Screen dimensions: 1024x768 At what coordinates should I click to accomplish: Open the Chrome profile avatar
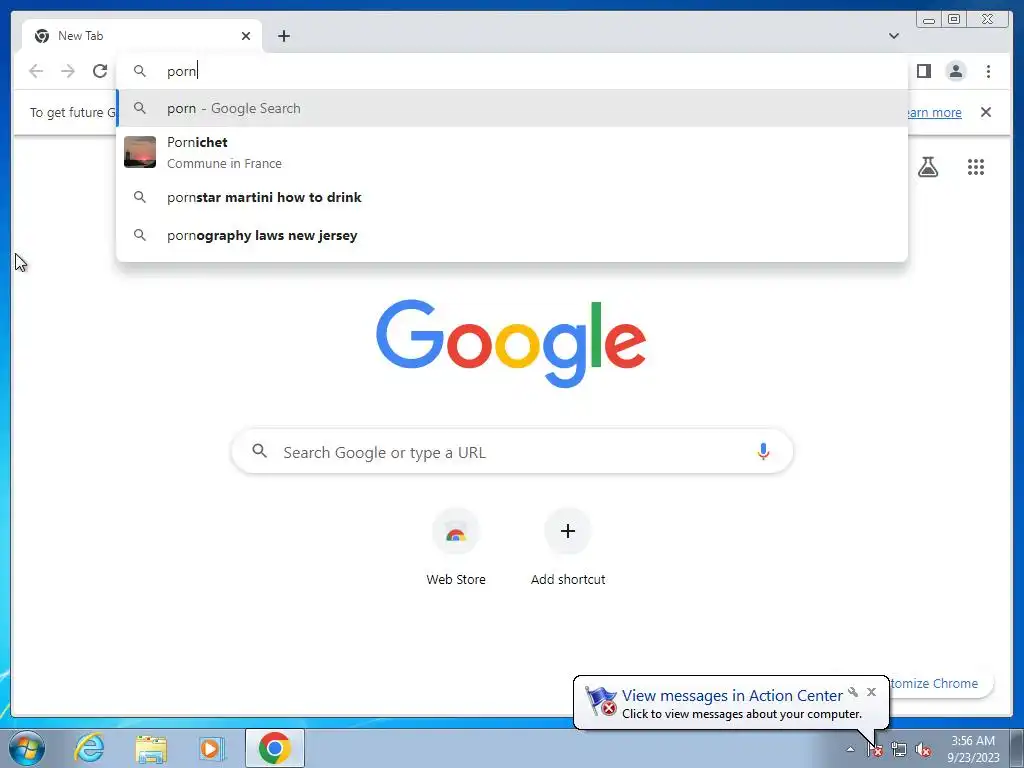(x=955, y=71)
